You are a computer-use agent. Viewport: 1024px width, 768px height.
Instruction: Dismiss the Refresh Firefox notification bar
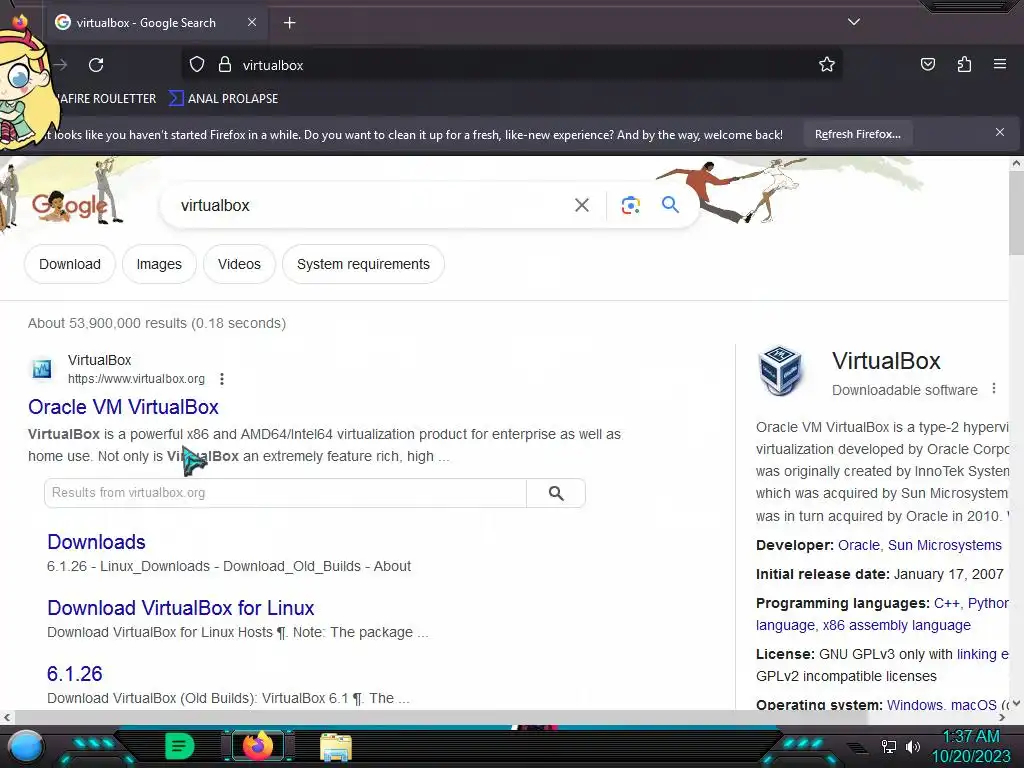pos(999,133)
